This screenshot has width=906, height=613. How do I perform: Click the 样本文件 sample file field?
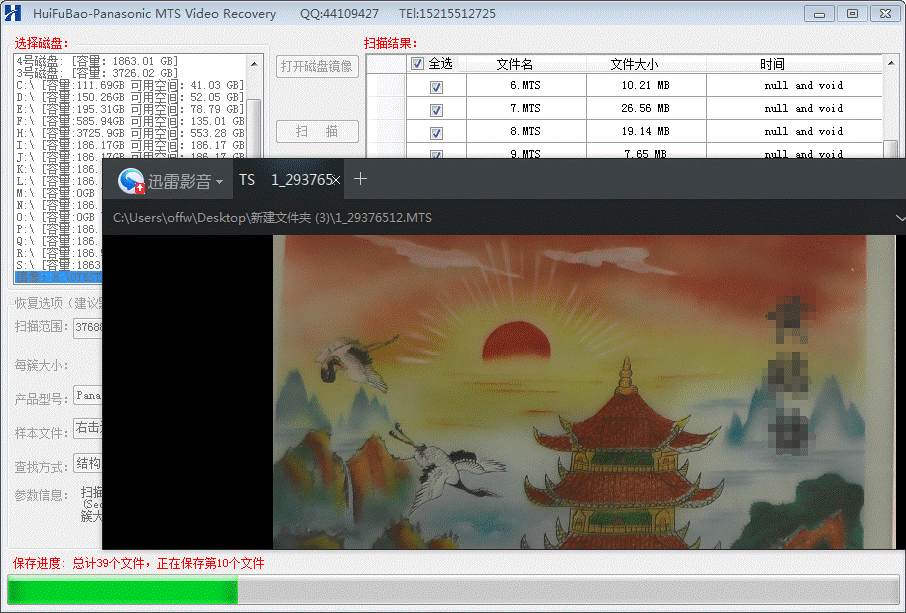[x=88, y=428]
